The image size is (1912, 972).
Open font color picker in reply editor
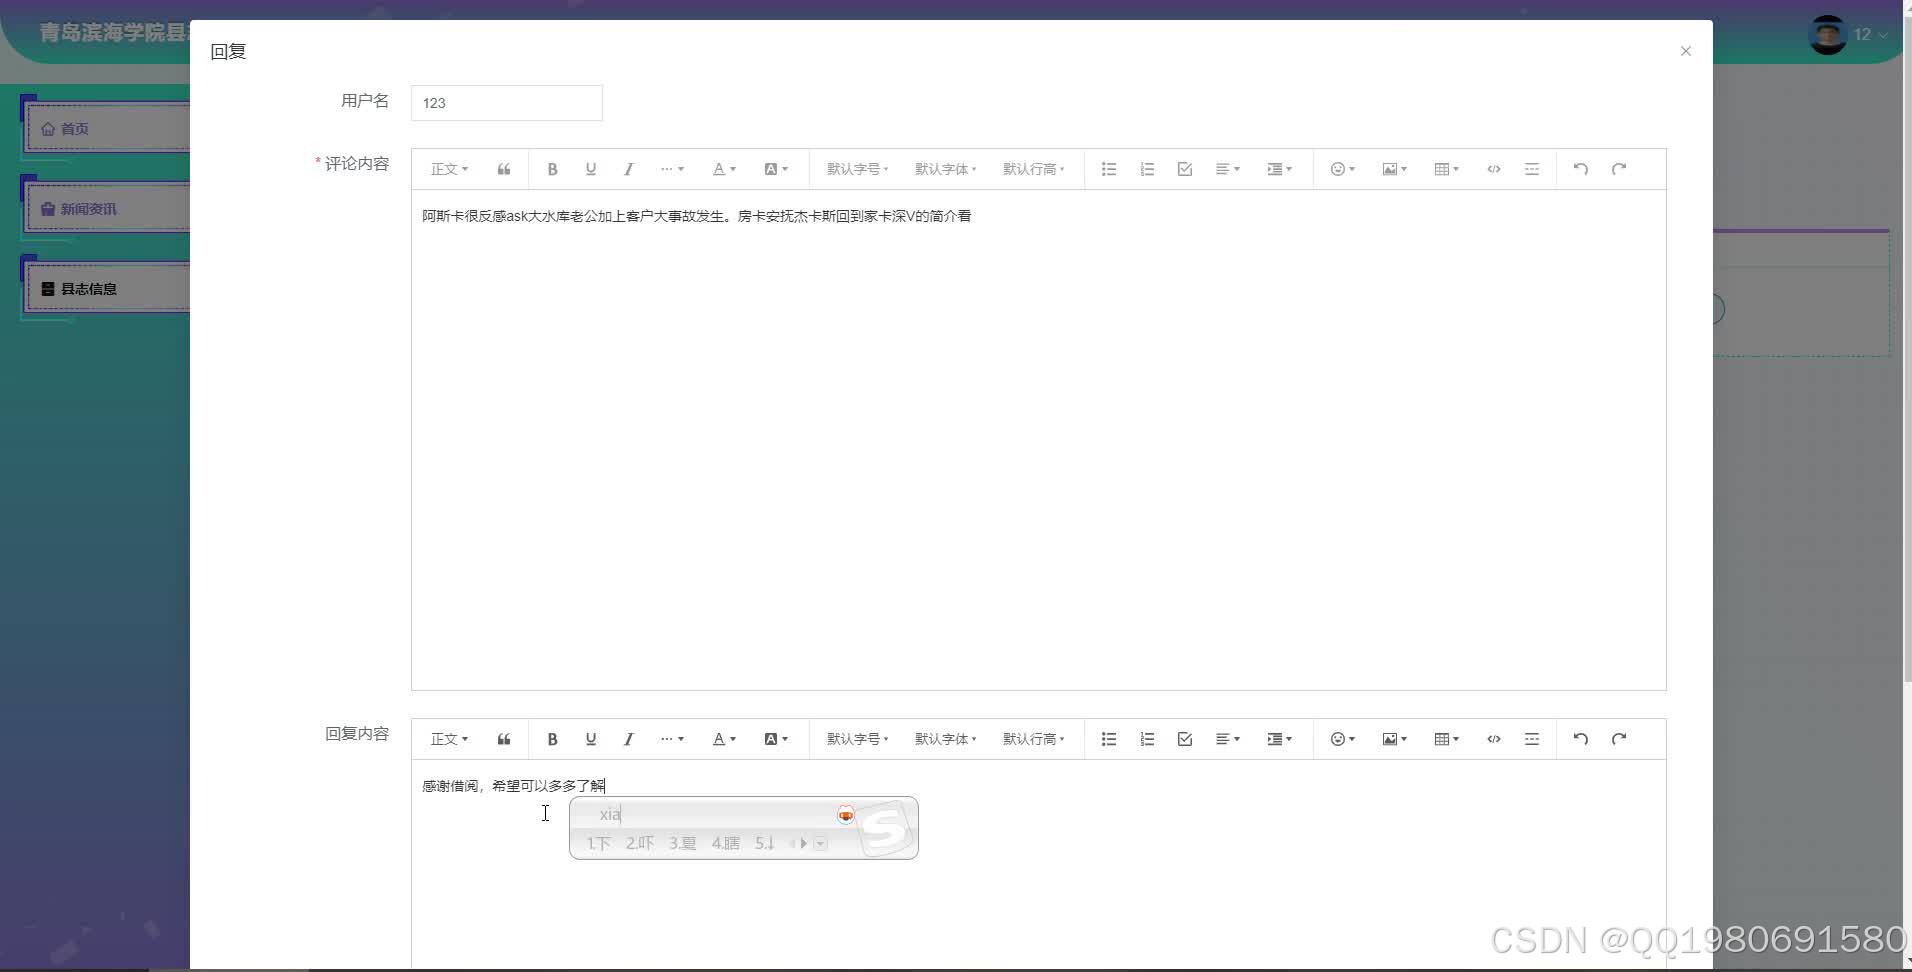[x=724, y=739]
